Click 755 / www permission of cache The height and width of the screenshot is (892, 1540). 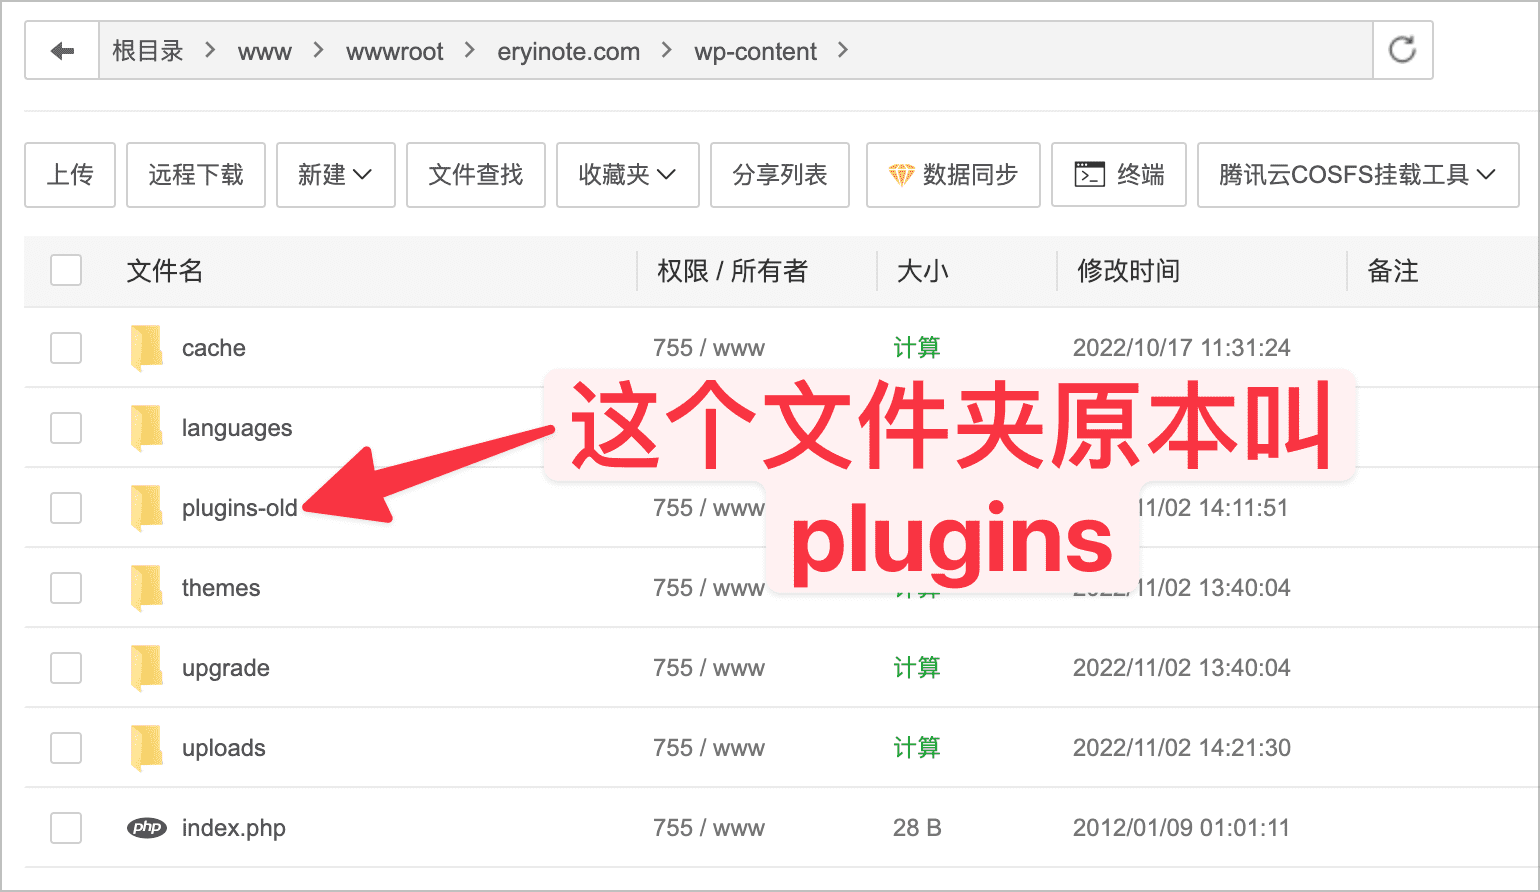point(709,348)
